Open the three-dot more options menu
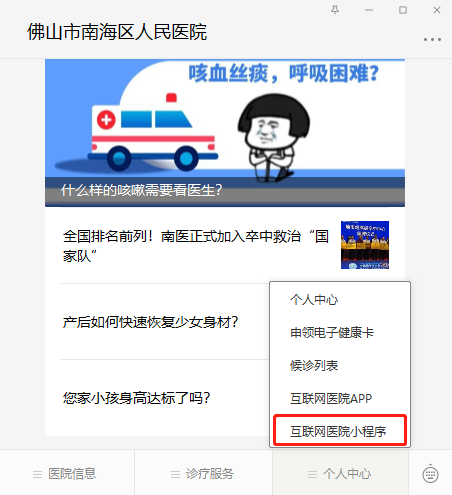Image resolution: width=452 pixels, height=495 pixels. pos(432,39)
